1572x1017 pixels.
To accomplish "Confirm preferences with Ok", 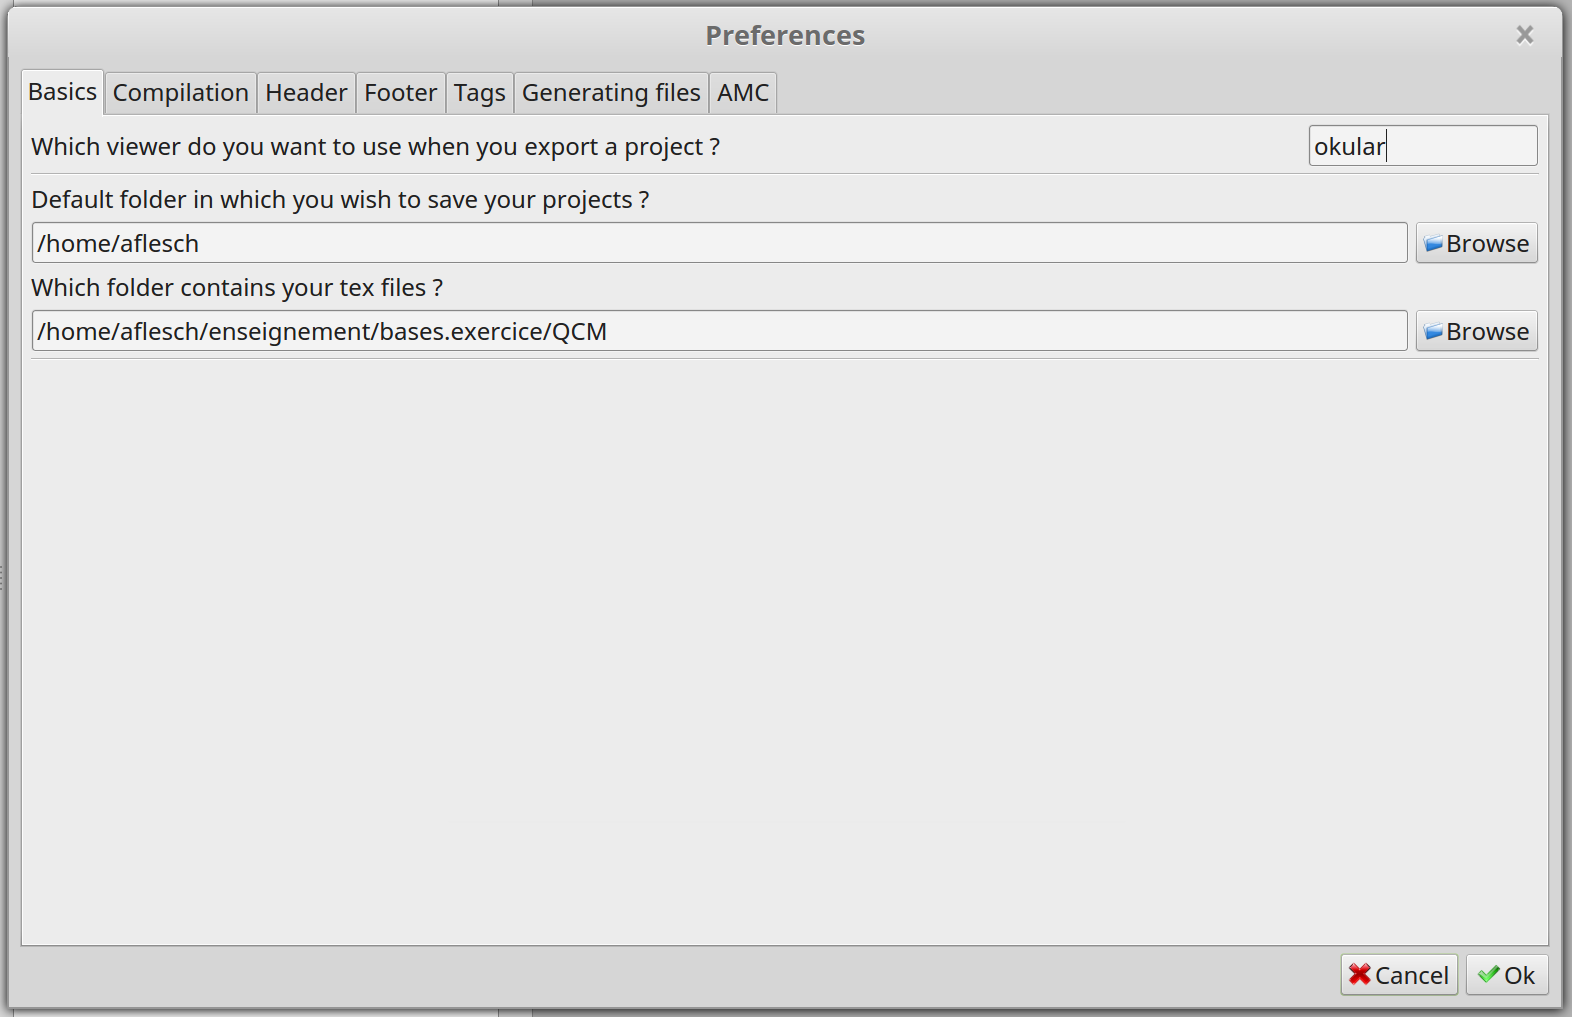I will point(1507,975).
